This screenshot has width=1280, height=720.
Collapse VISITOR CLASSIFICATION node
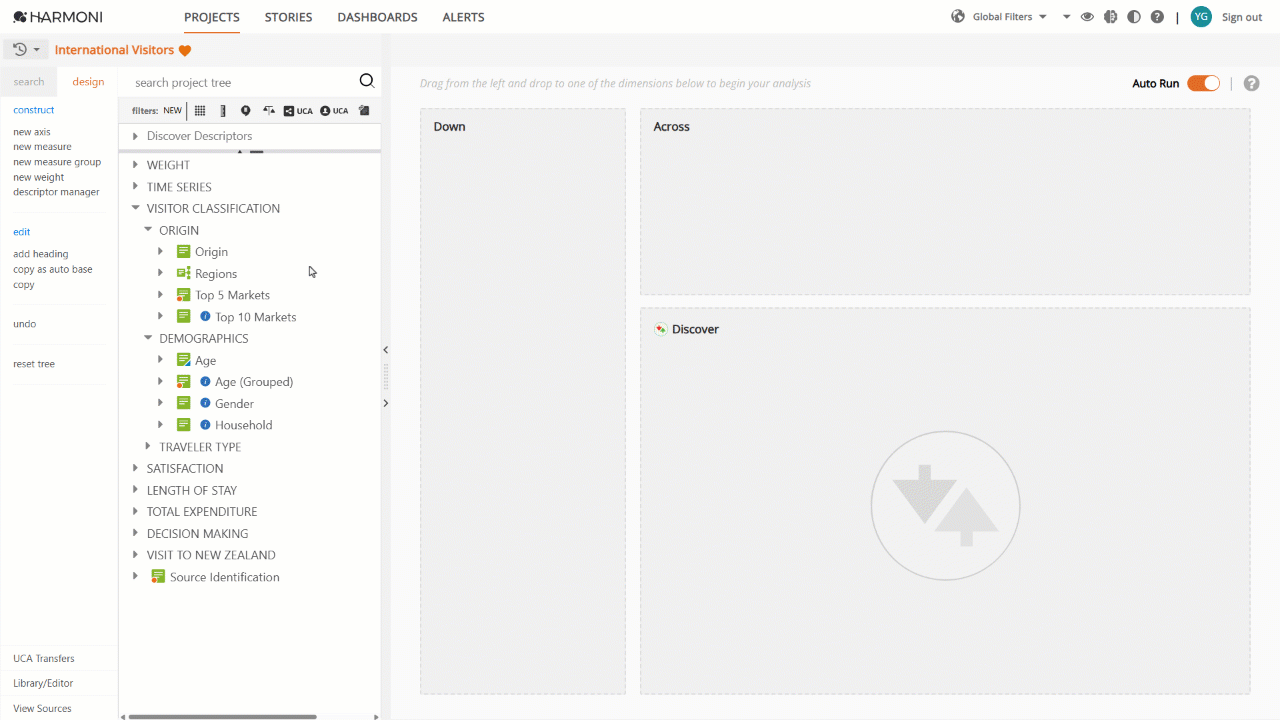[136, 208]
